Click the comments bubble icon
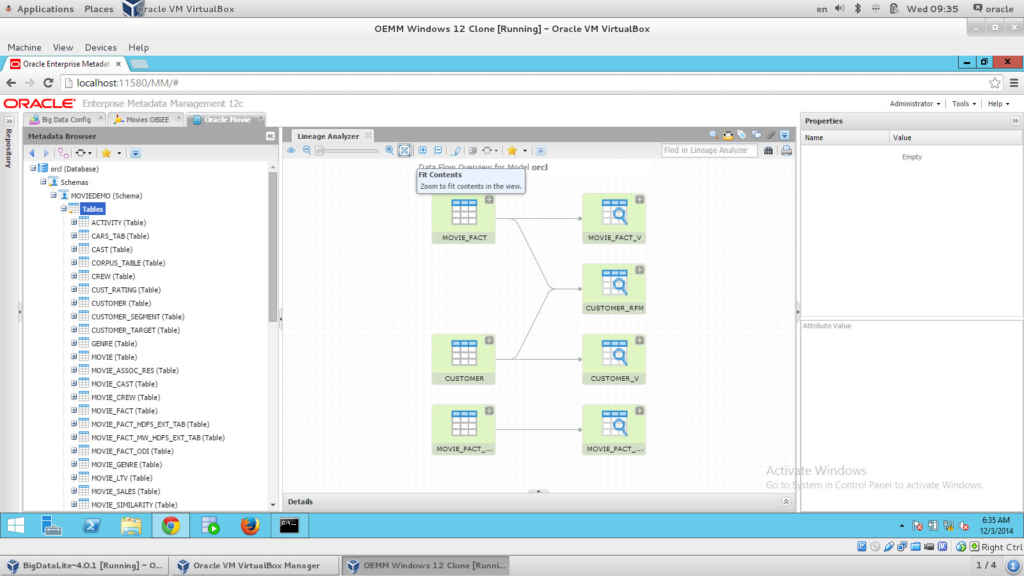The height and width of the screenshot is (576, 1024). [756, 135]
